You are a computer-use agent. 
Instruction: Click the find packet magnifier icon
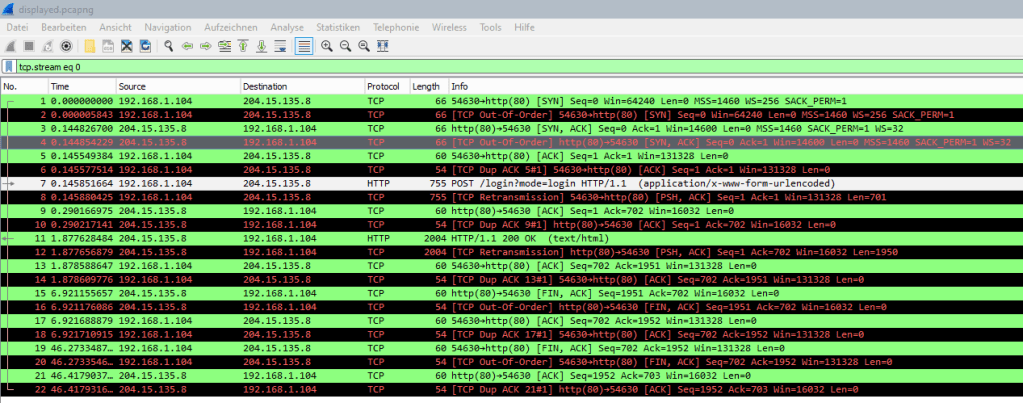[x=170, y=46]
